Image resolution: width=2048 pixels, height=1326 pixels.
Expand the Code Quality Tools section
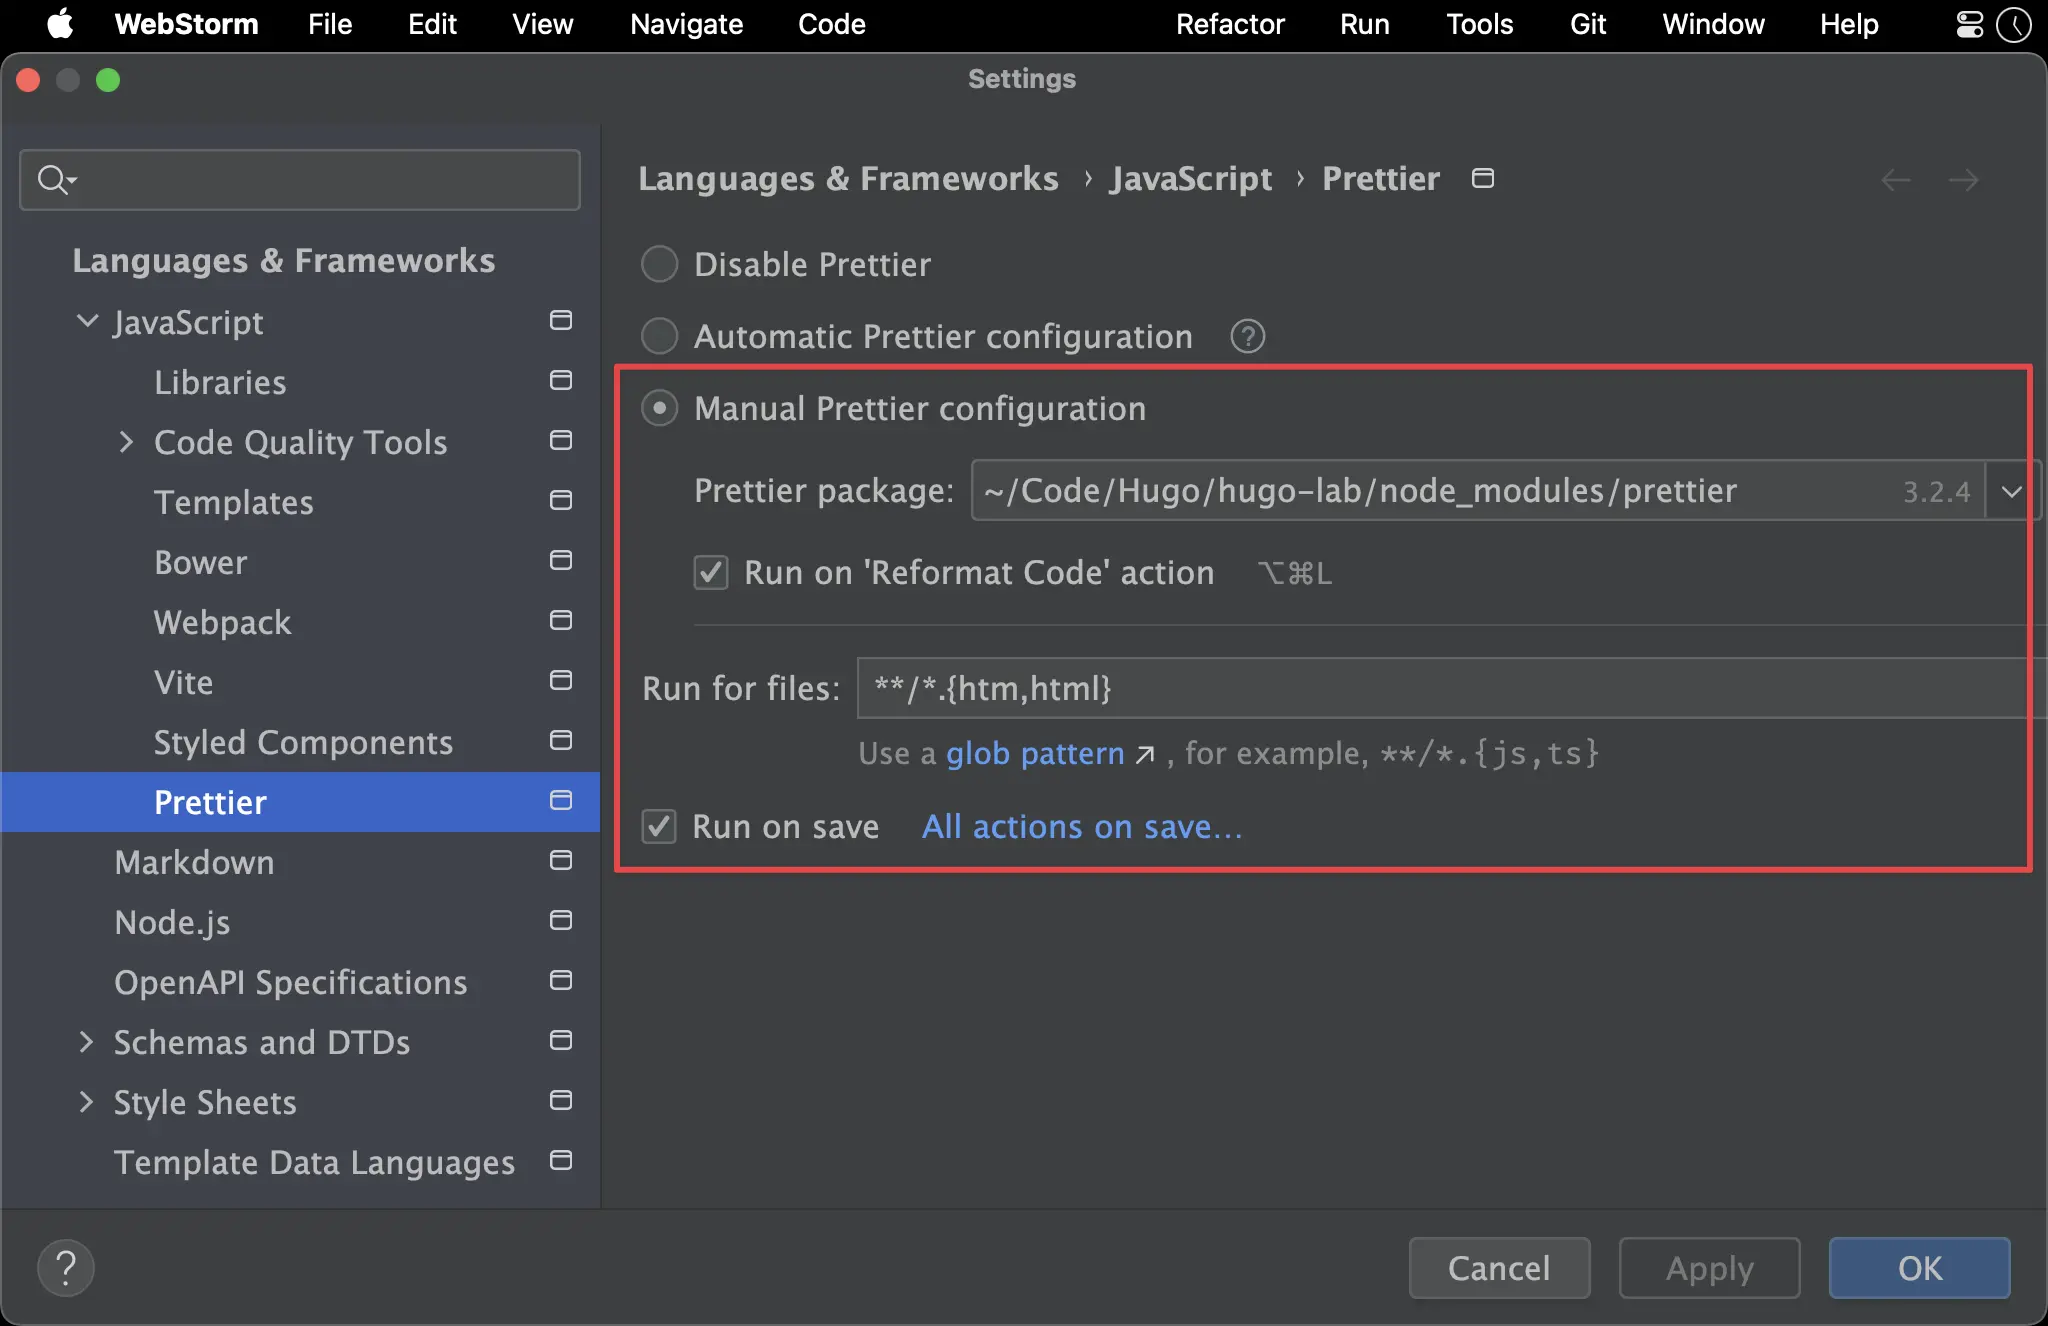127,442
